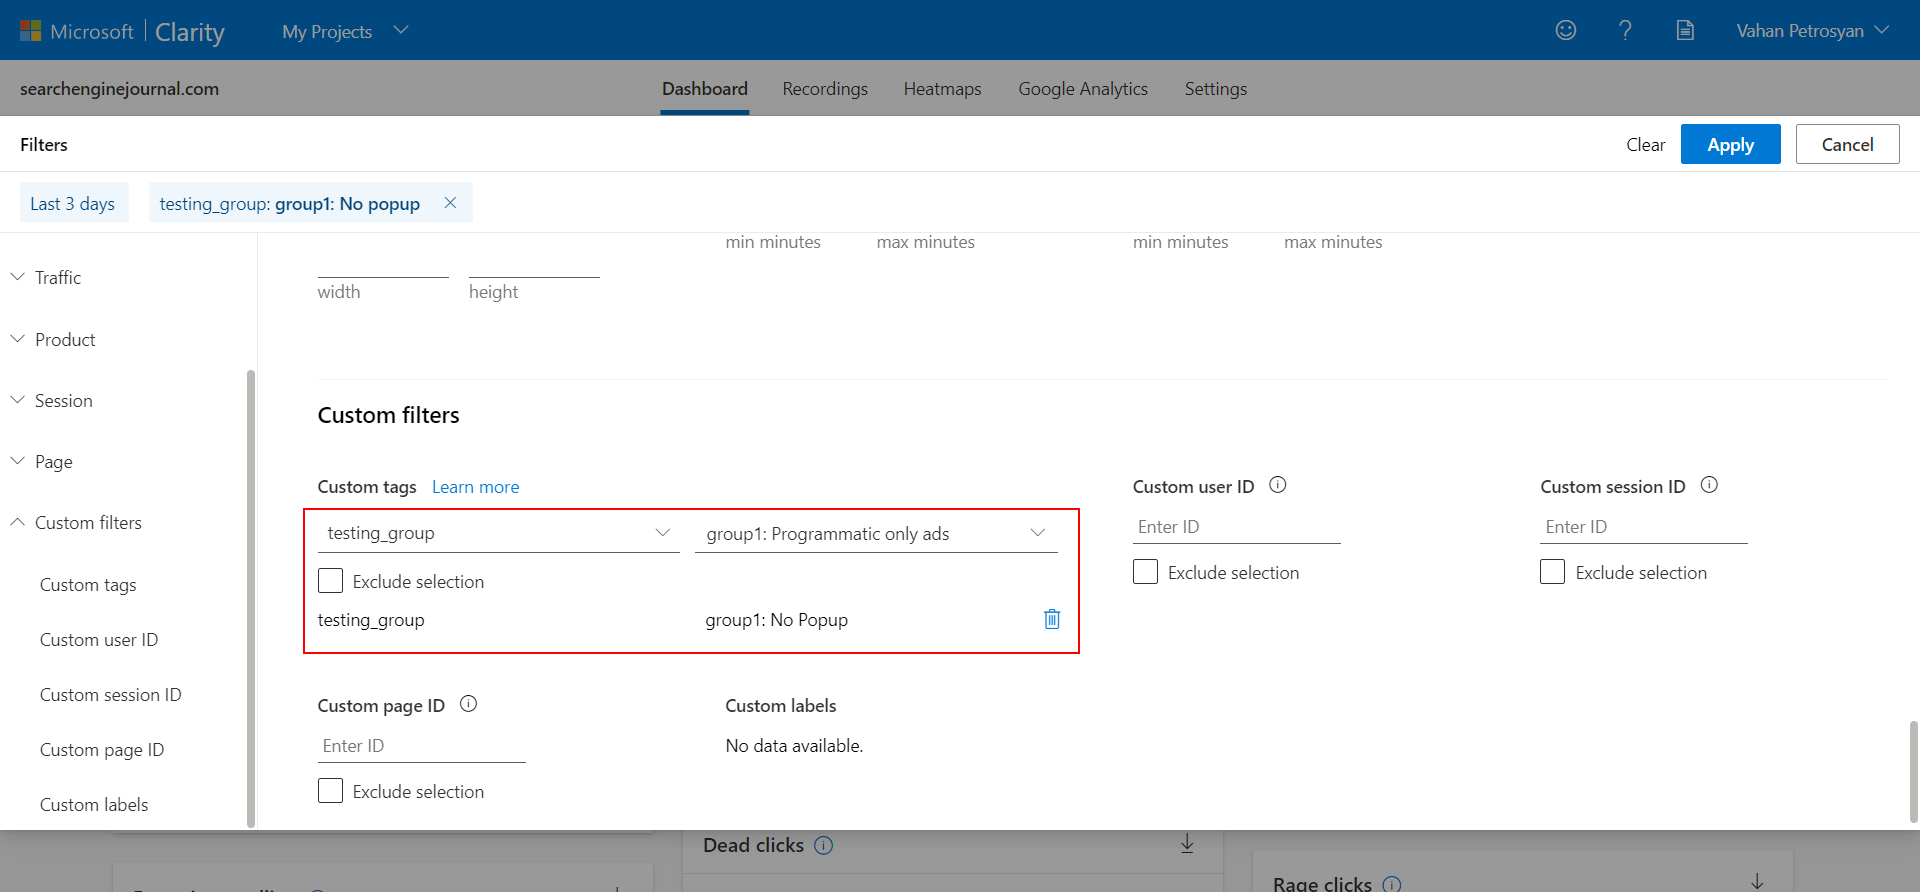This screenshot has height=893, width=1920.
Task: Show info for Custom page ID
Action: coord(468,705)
